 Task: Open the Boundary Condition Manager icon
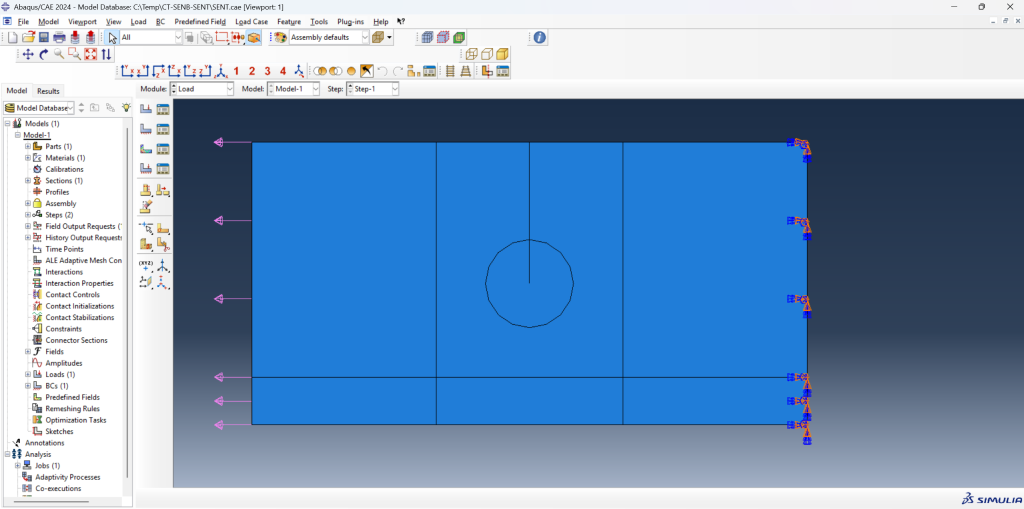[163, 129]
